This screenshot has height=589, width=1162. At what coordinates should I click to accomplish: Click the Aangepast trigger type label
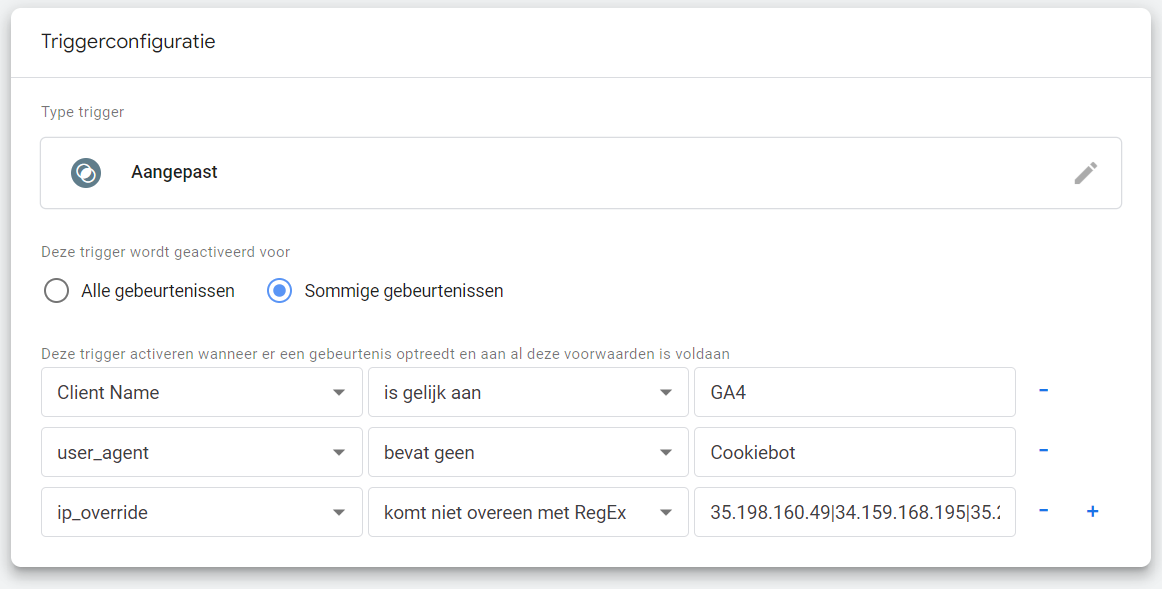tap(174, 172)
